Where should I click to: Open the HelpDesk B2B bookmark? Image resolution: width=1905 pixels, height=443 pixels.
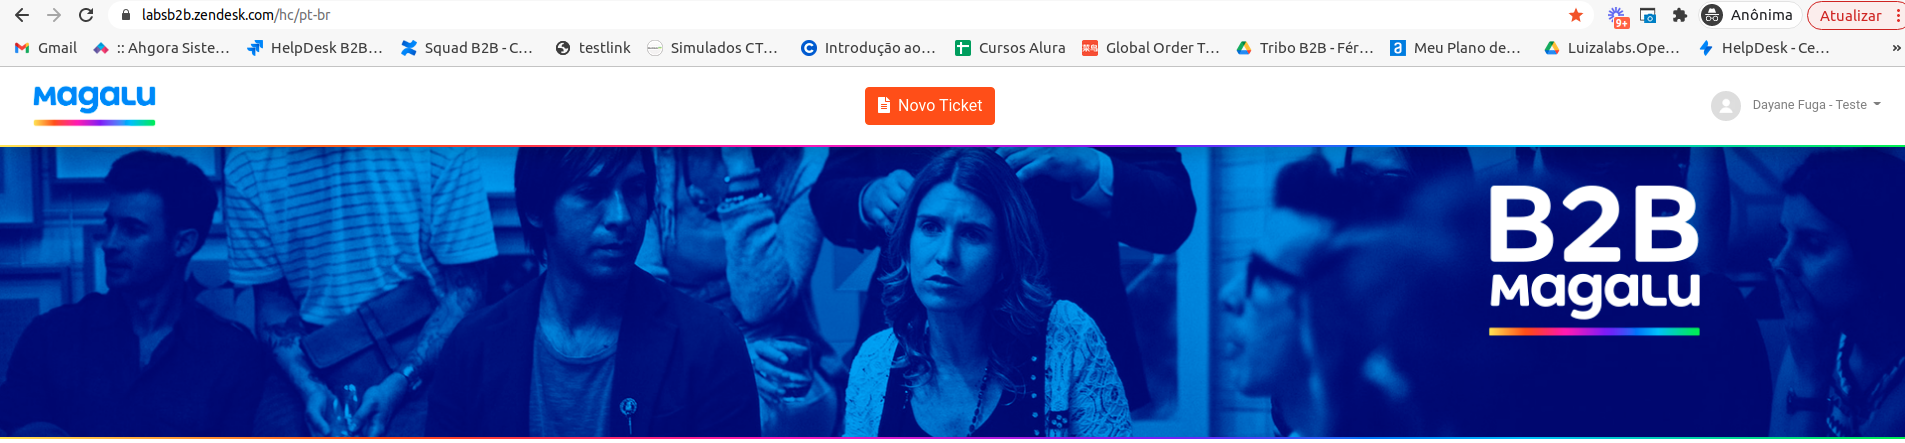pyautogui.click(x=315, y=48)
